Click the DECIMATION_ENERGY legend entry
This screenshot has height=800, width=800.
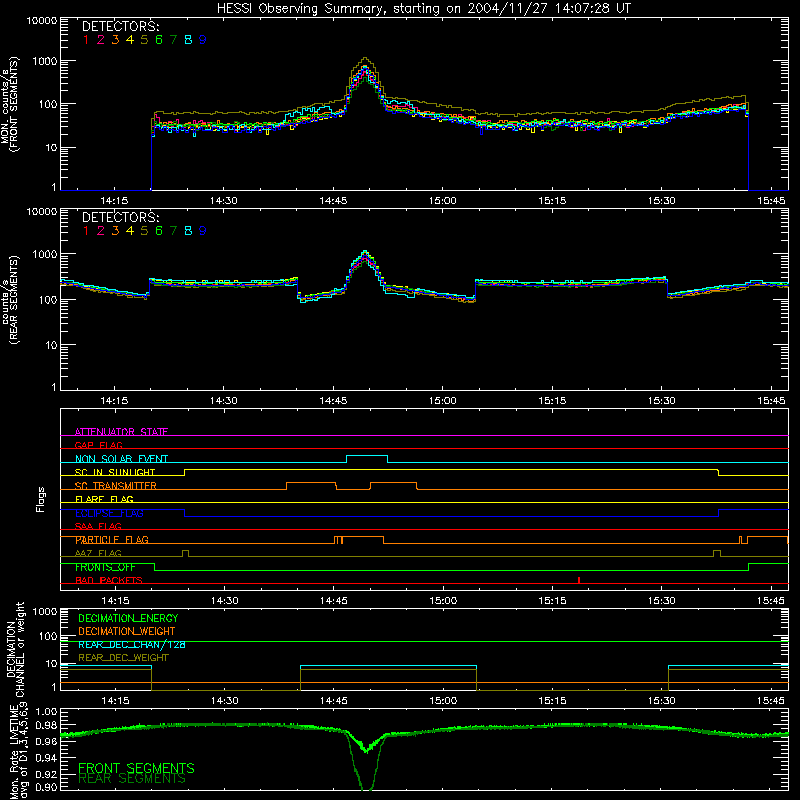tap(128, 618)
